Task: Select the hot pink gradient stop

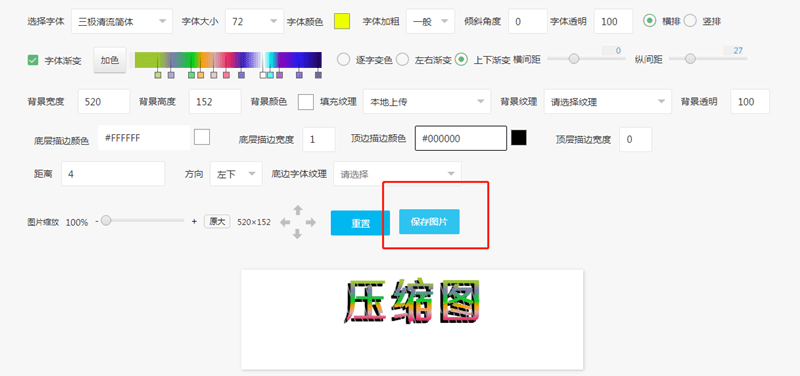Action: tap(226, 75)
